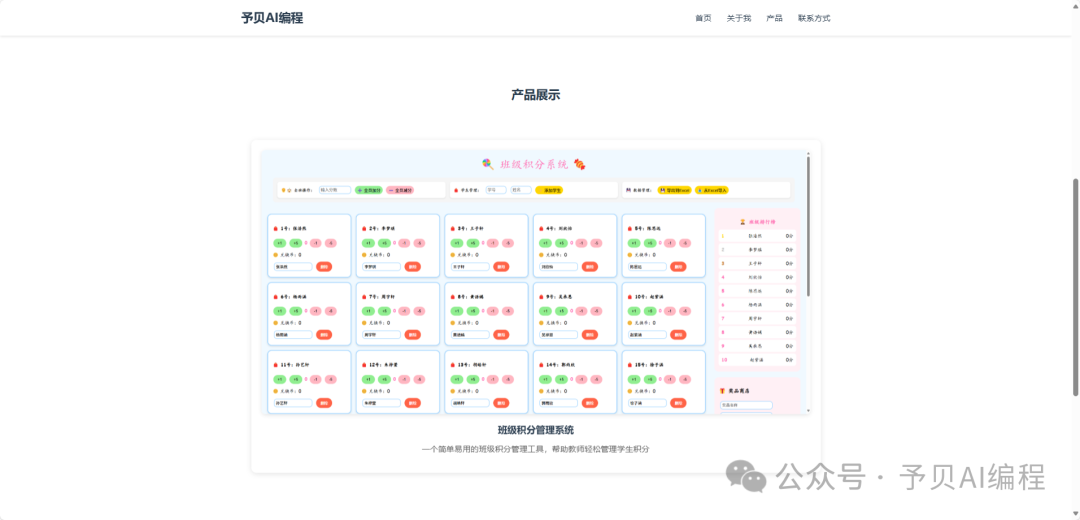
Task: Click the 全员加分 green button
Action: [369, 190]
